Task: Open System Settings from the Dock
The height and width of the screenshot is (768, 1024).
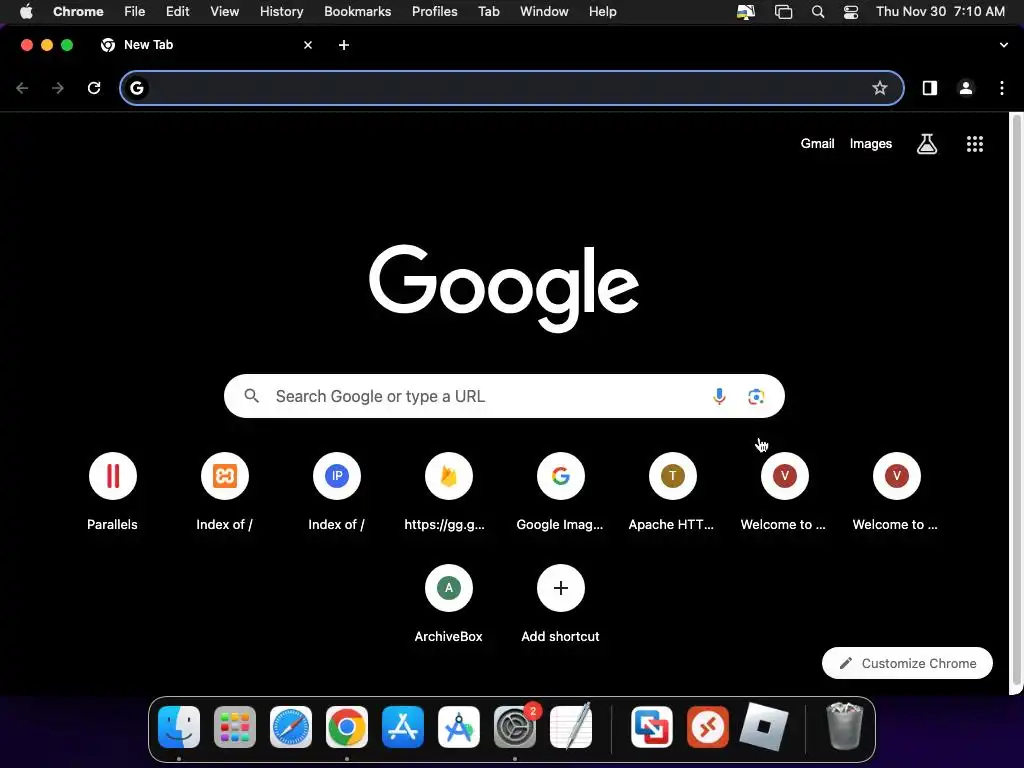Action: (x=515, y=727)
